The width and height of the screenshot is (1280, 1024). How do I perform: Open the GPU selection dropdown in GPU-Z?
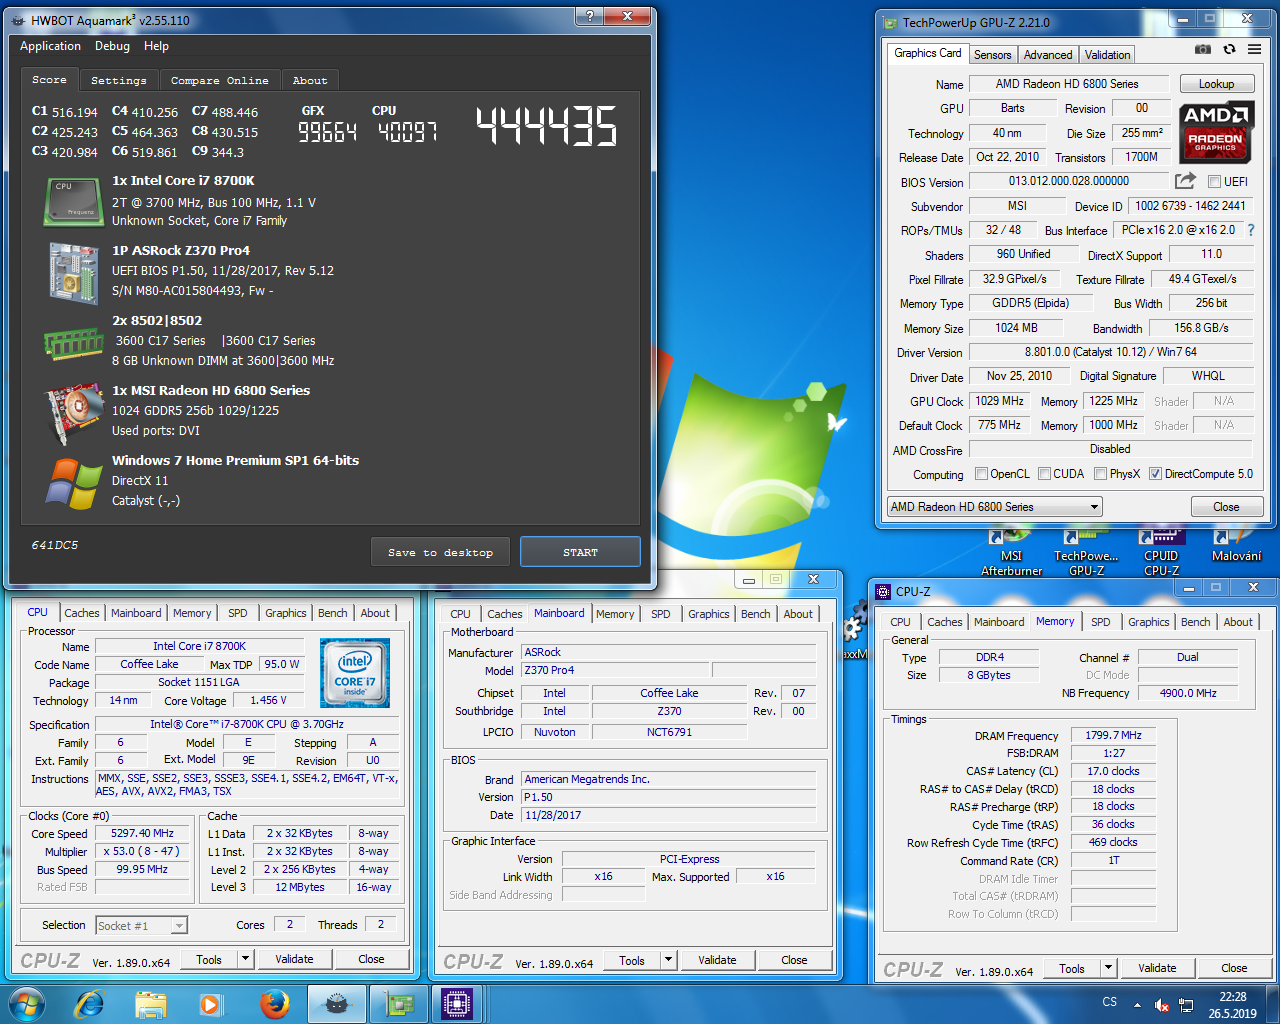point(995,507)
